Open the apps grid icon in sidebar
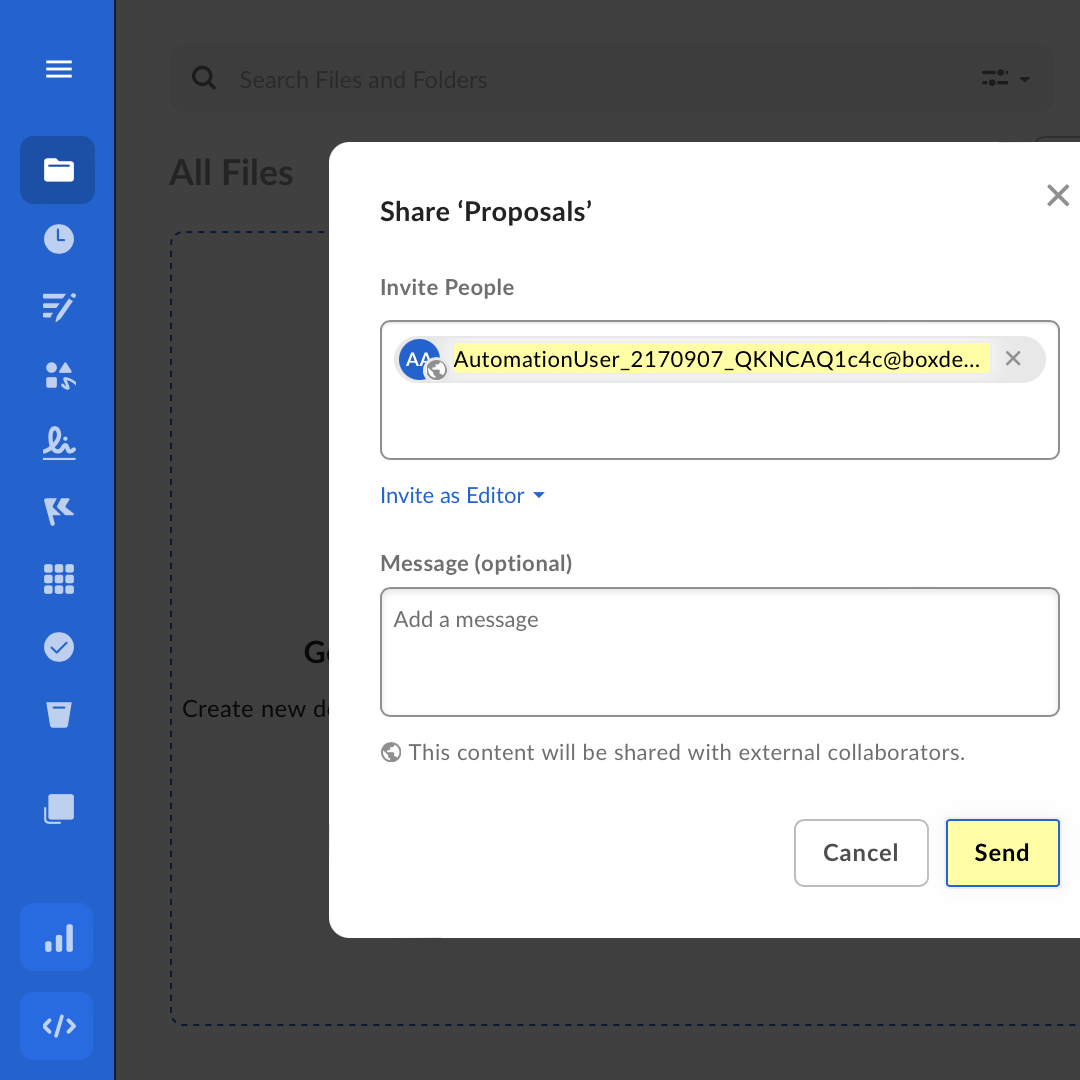This screenshot has height=1080, width=1080. coord(59,579)
